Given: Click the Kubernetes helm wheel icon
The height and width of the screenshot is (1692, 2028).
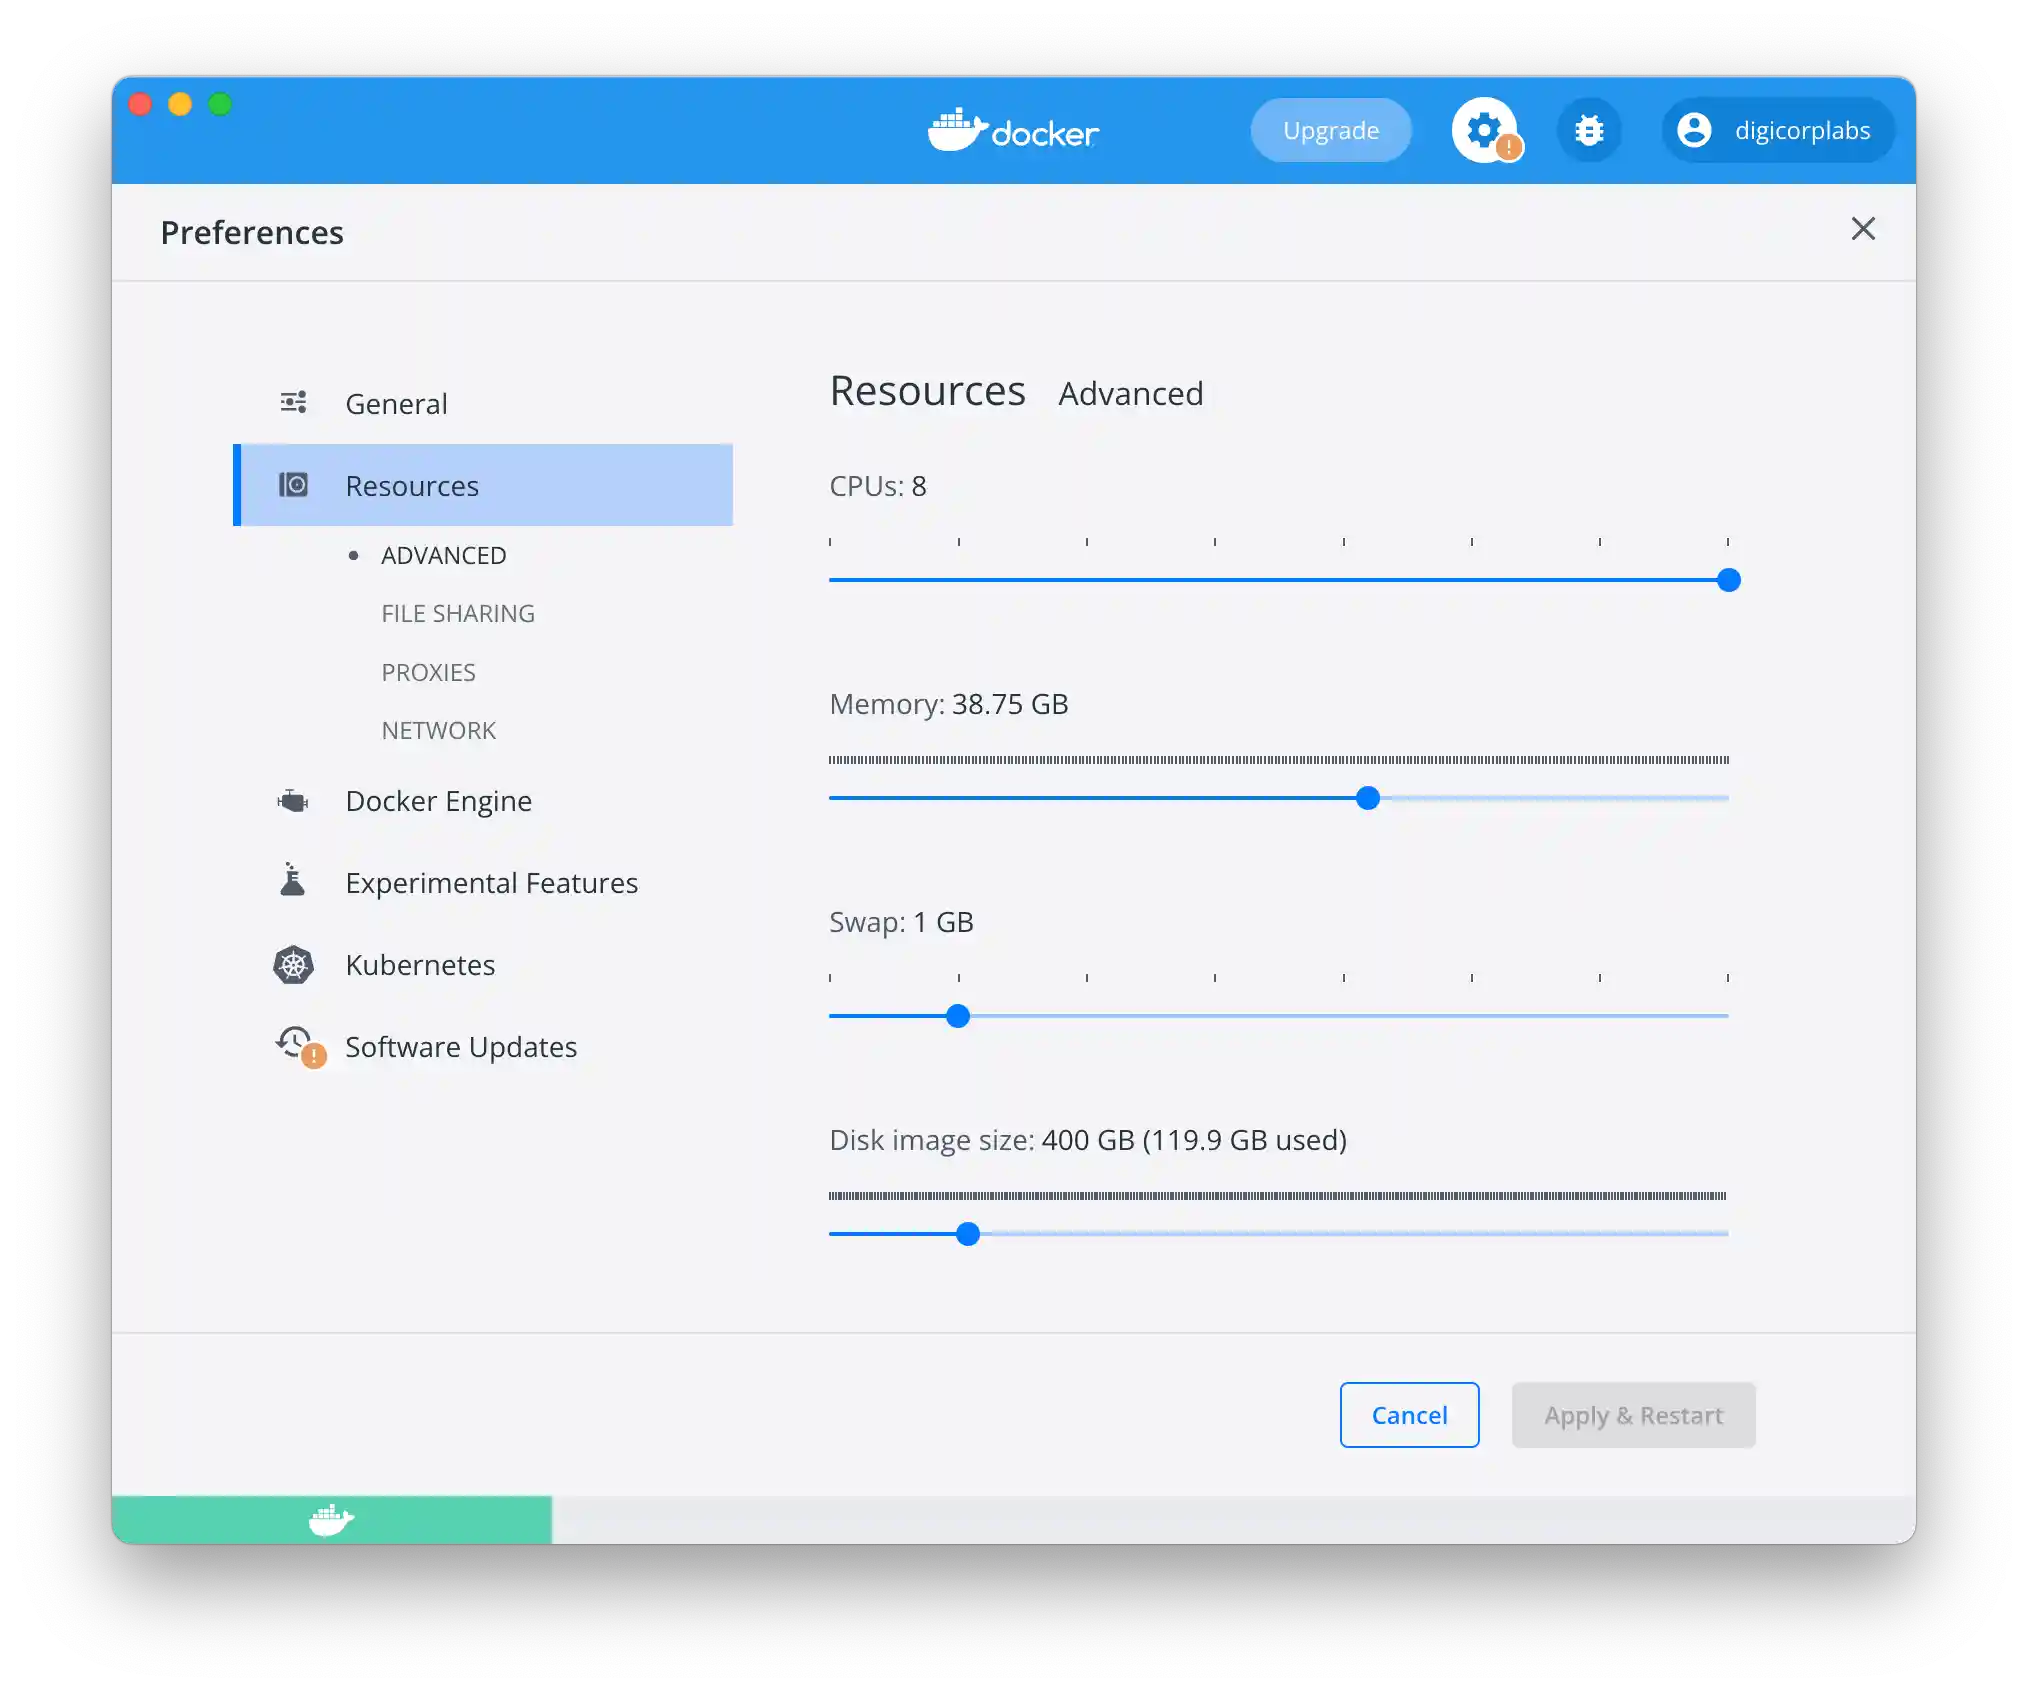Looking at the screenshot, I should [293, 965].
